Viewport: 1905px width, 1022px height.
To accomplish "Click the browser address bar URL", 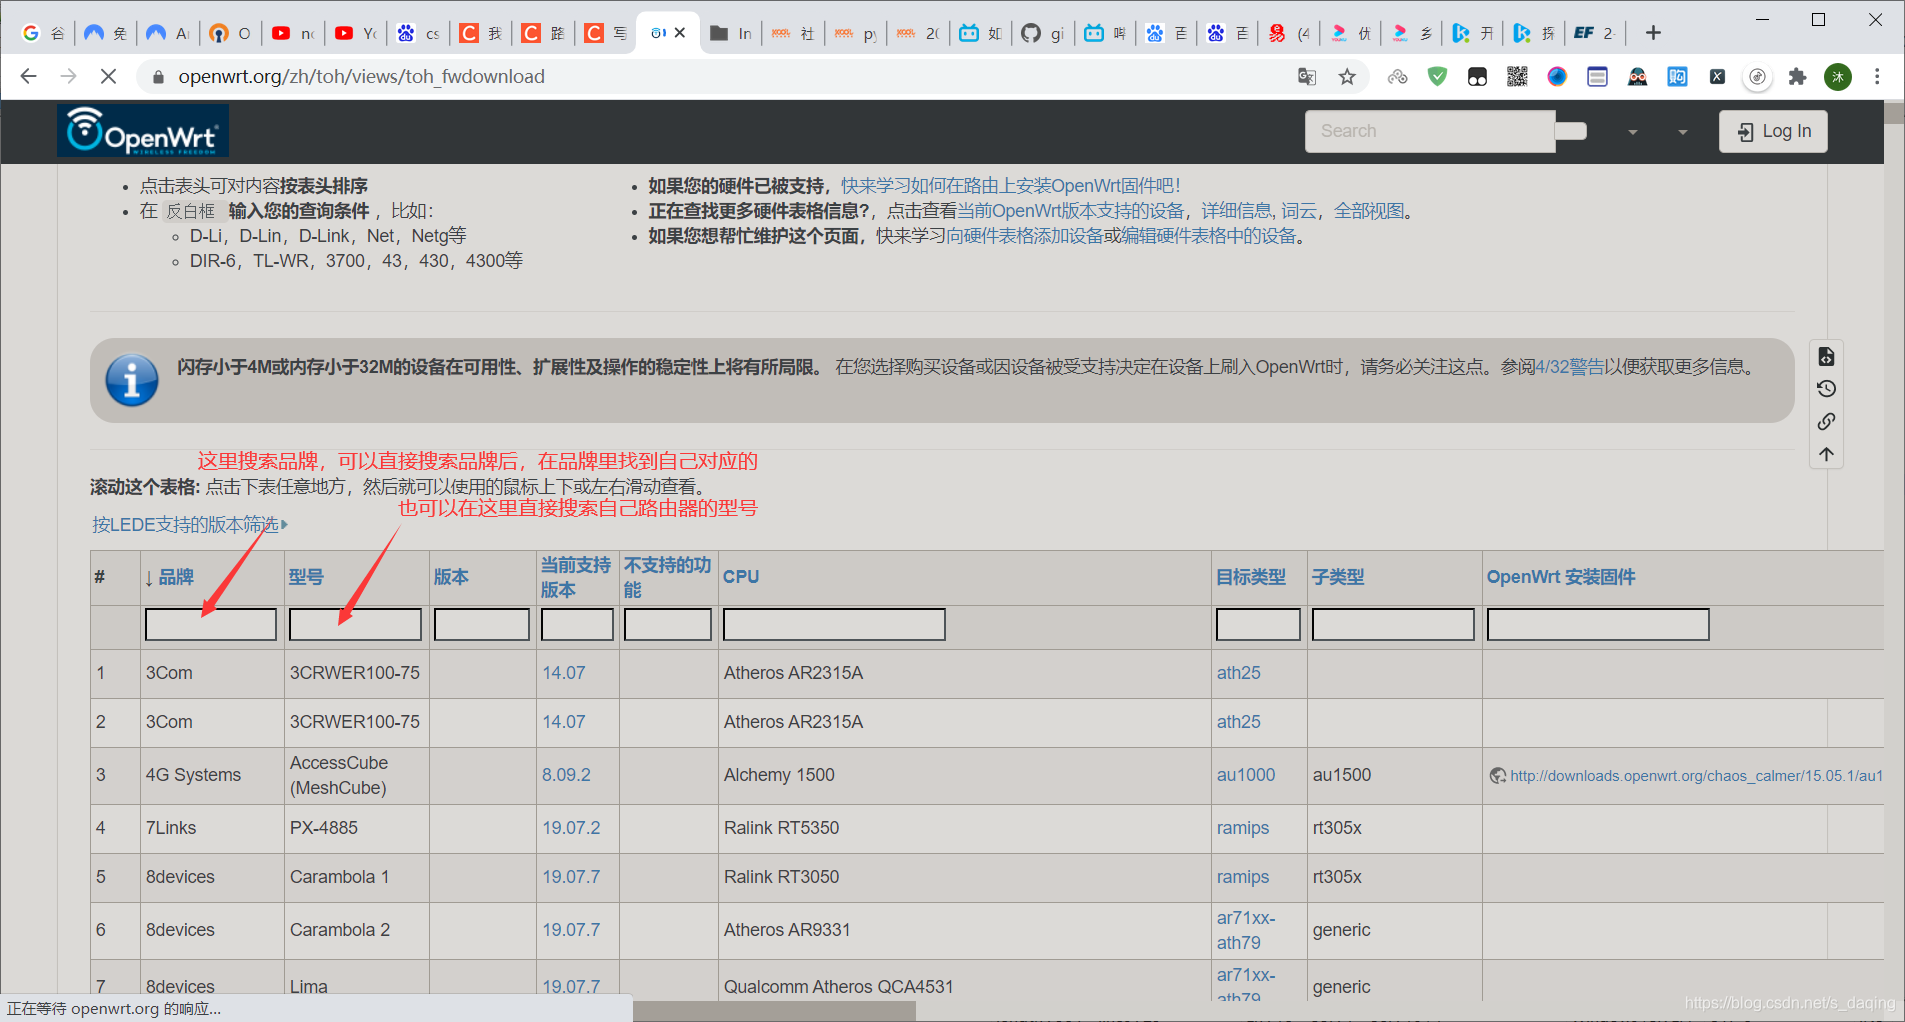I will click(x=361, y=77).
